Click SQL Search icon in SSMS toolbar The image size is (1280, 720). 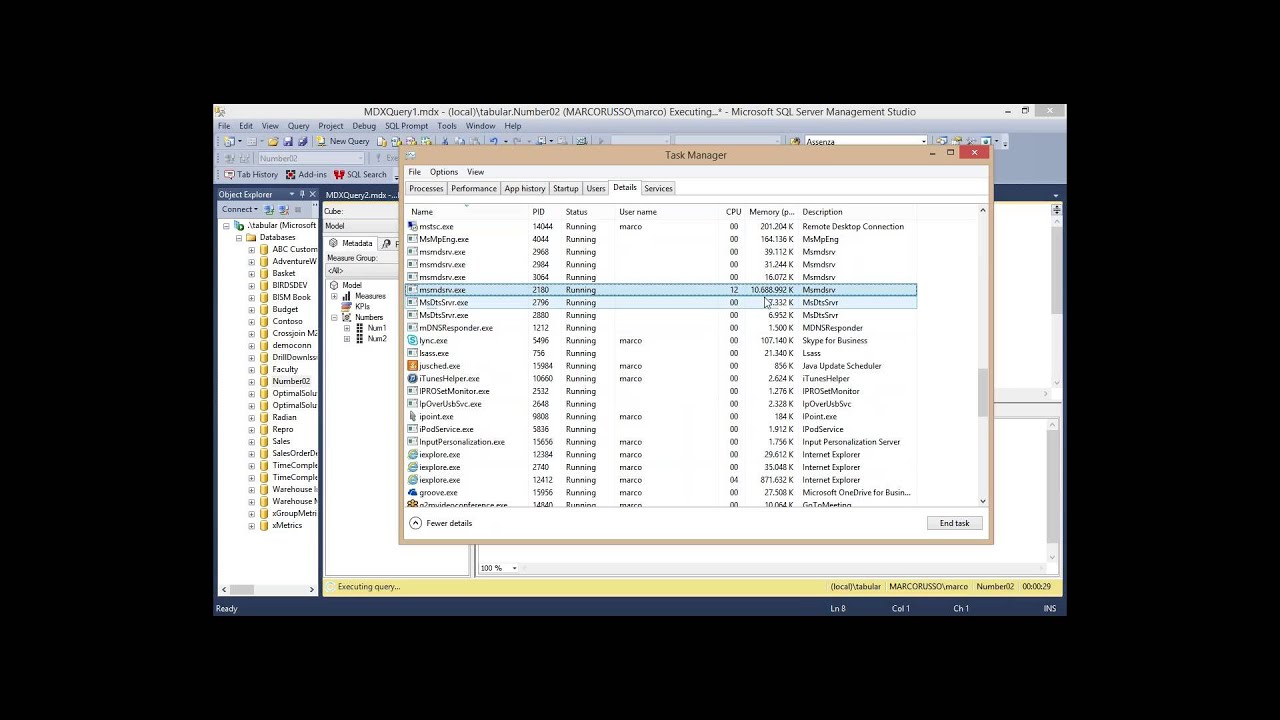[x=339, y=174]
